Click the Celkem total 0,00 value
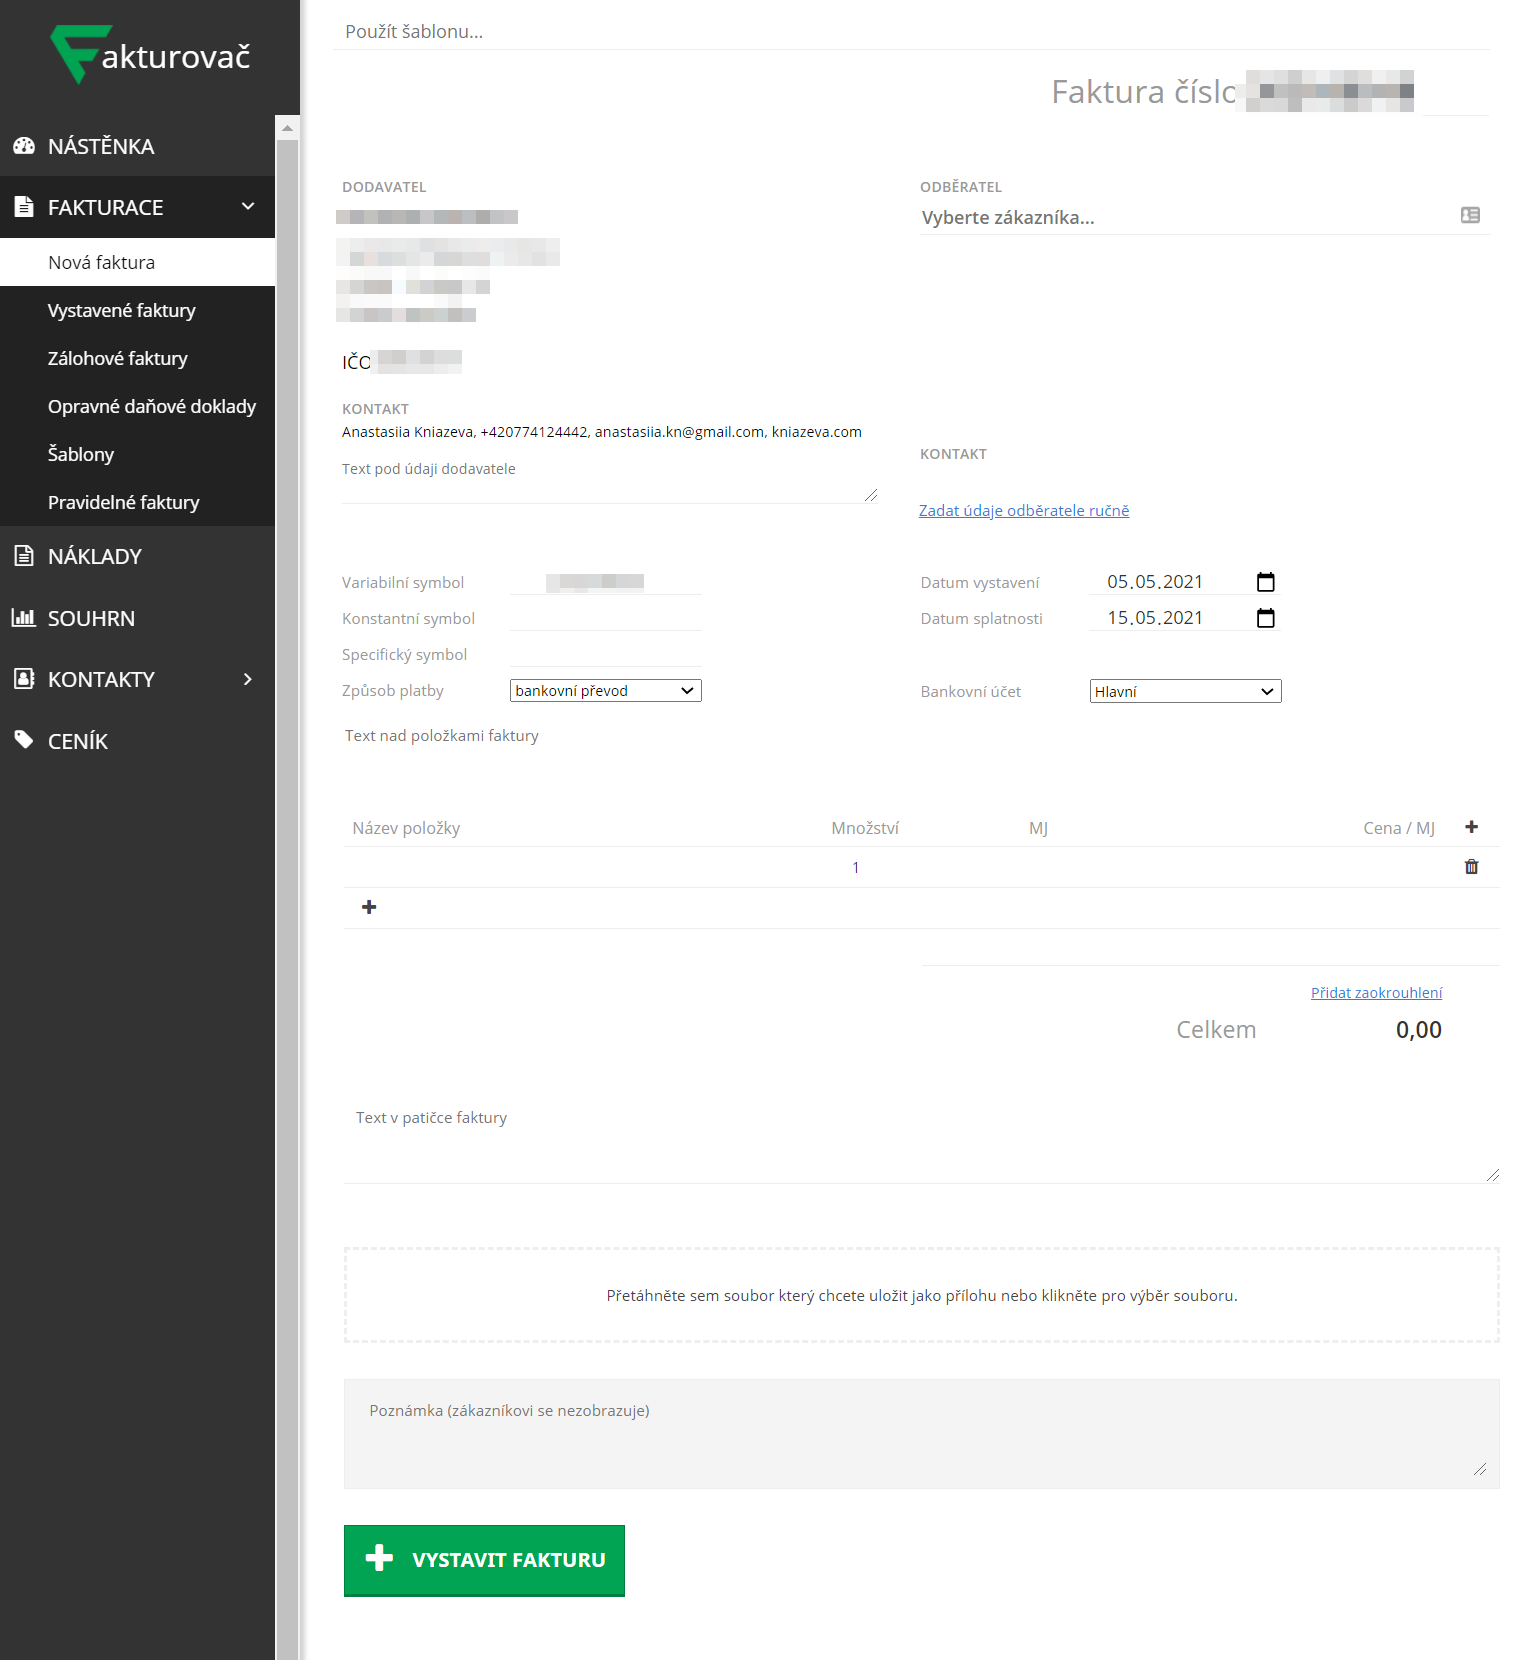This screenshot has height=1660, width=1520. click(1418, 1030)
